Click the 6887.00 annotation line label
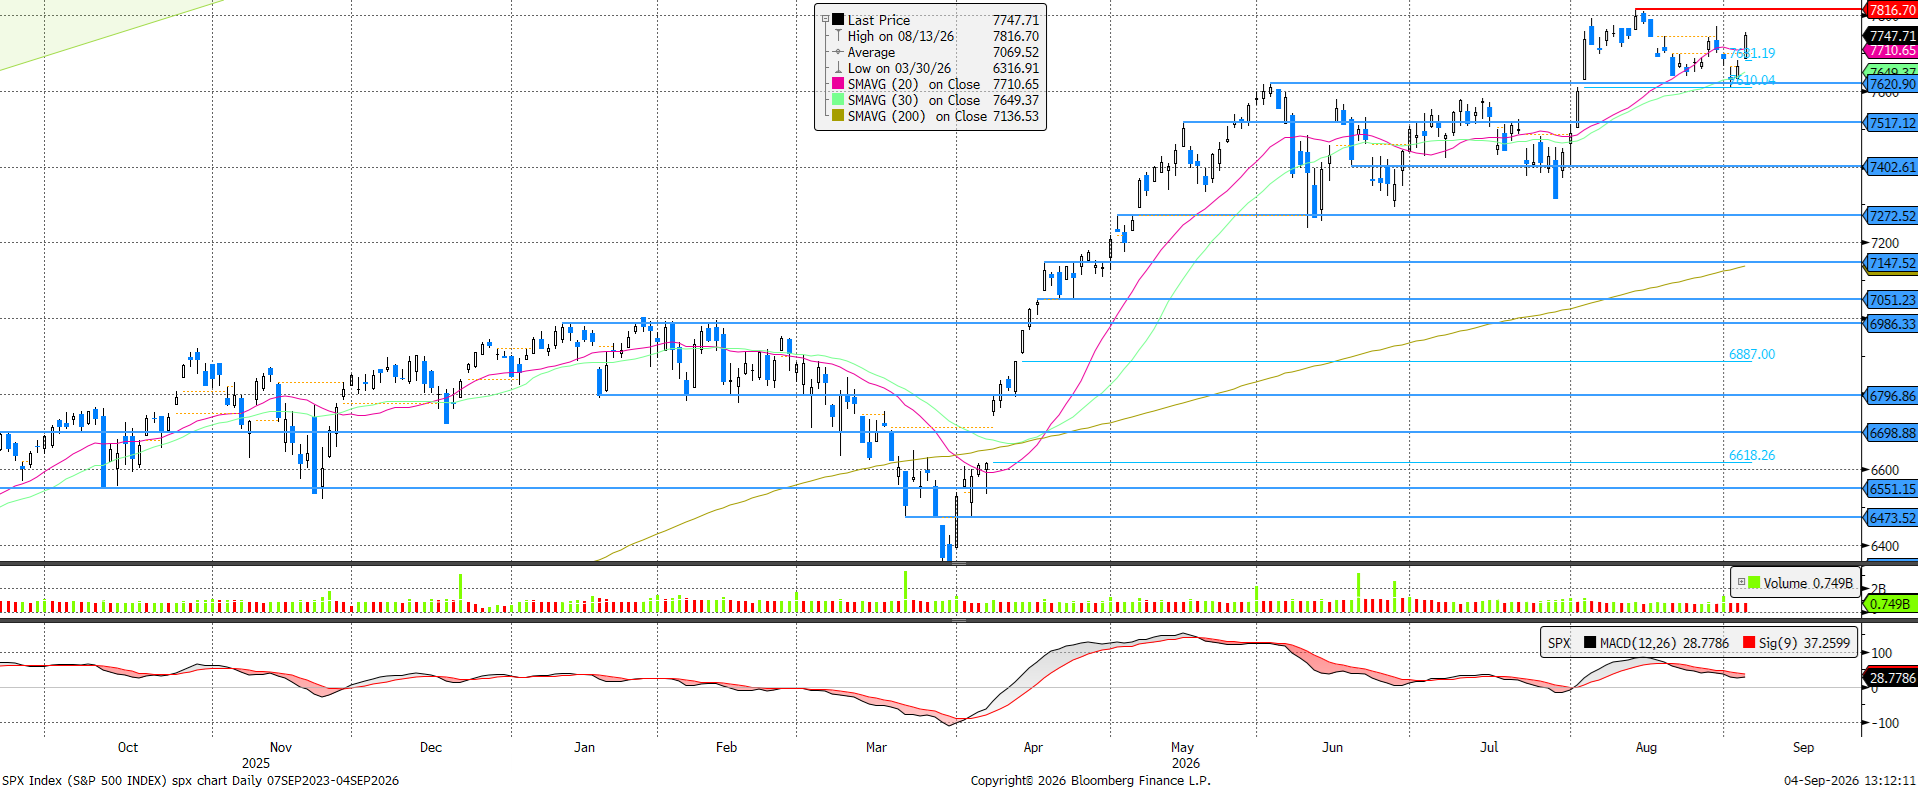 click(1752, 354)
